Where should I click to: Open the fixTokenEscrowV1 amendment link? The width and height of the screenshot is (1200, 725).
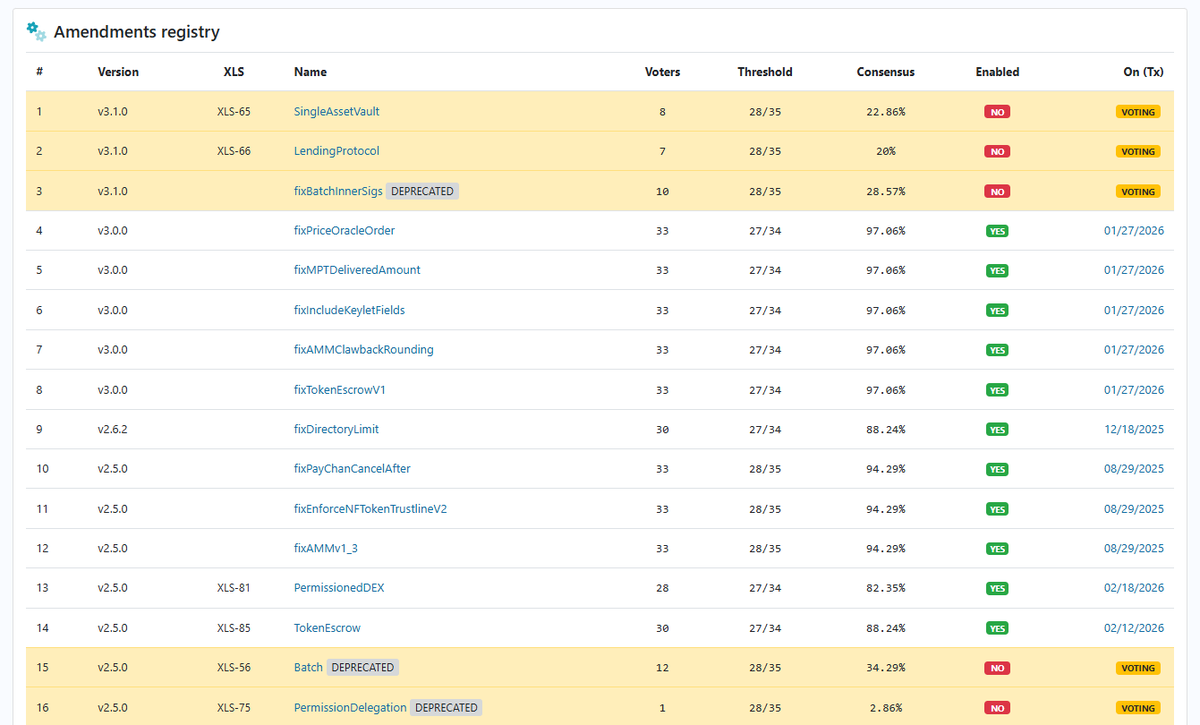pos(340,390)
